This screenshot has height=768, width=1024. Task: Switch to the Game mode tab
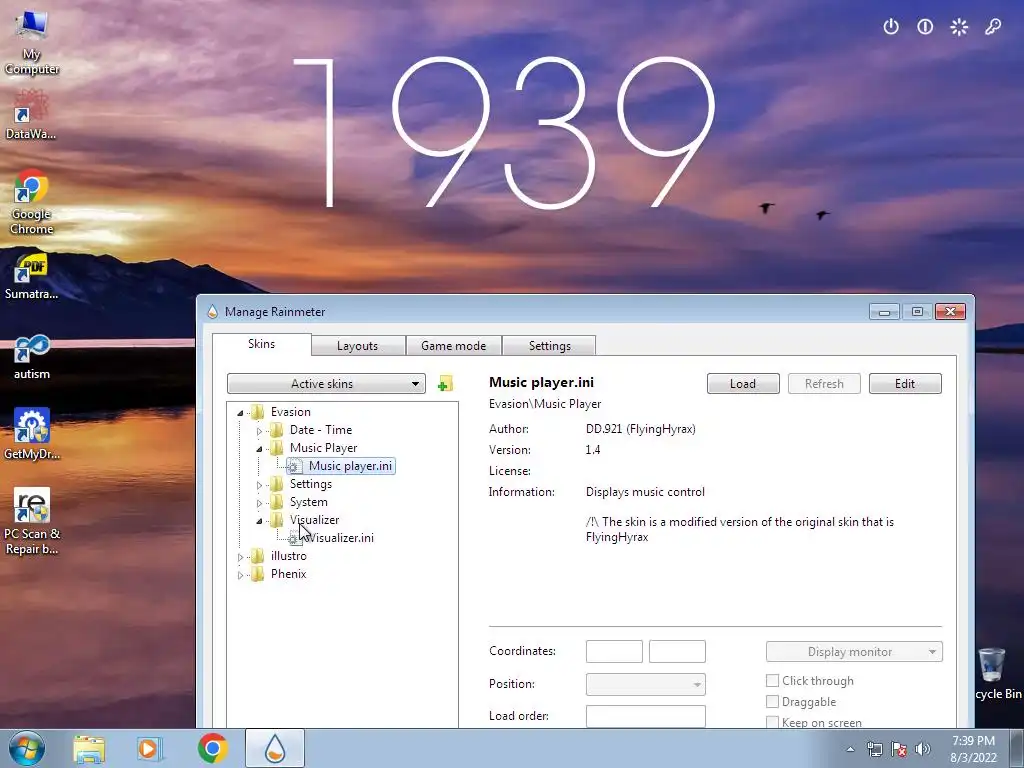454,345
